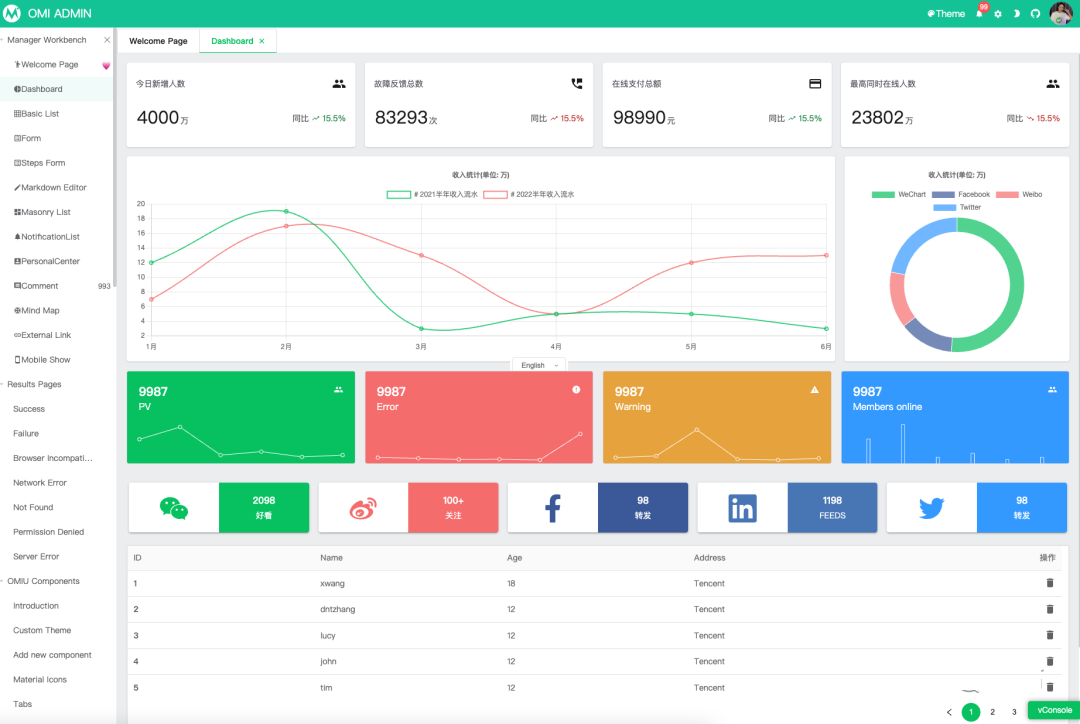Image resolution: width=1080 pixels, height=724 pixels.
Task: Switch to the Welcome Page tab
Action: (x=158, y=41)
